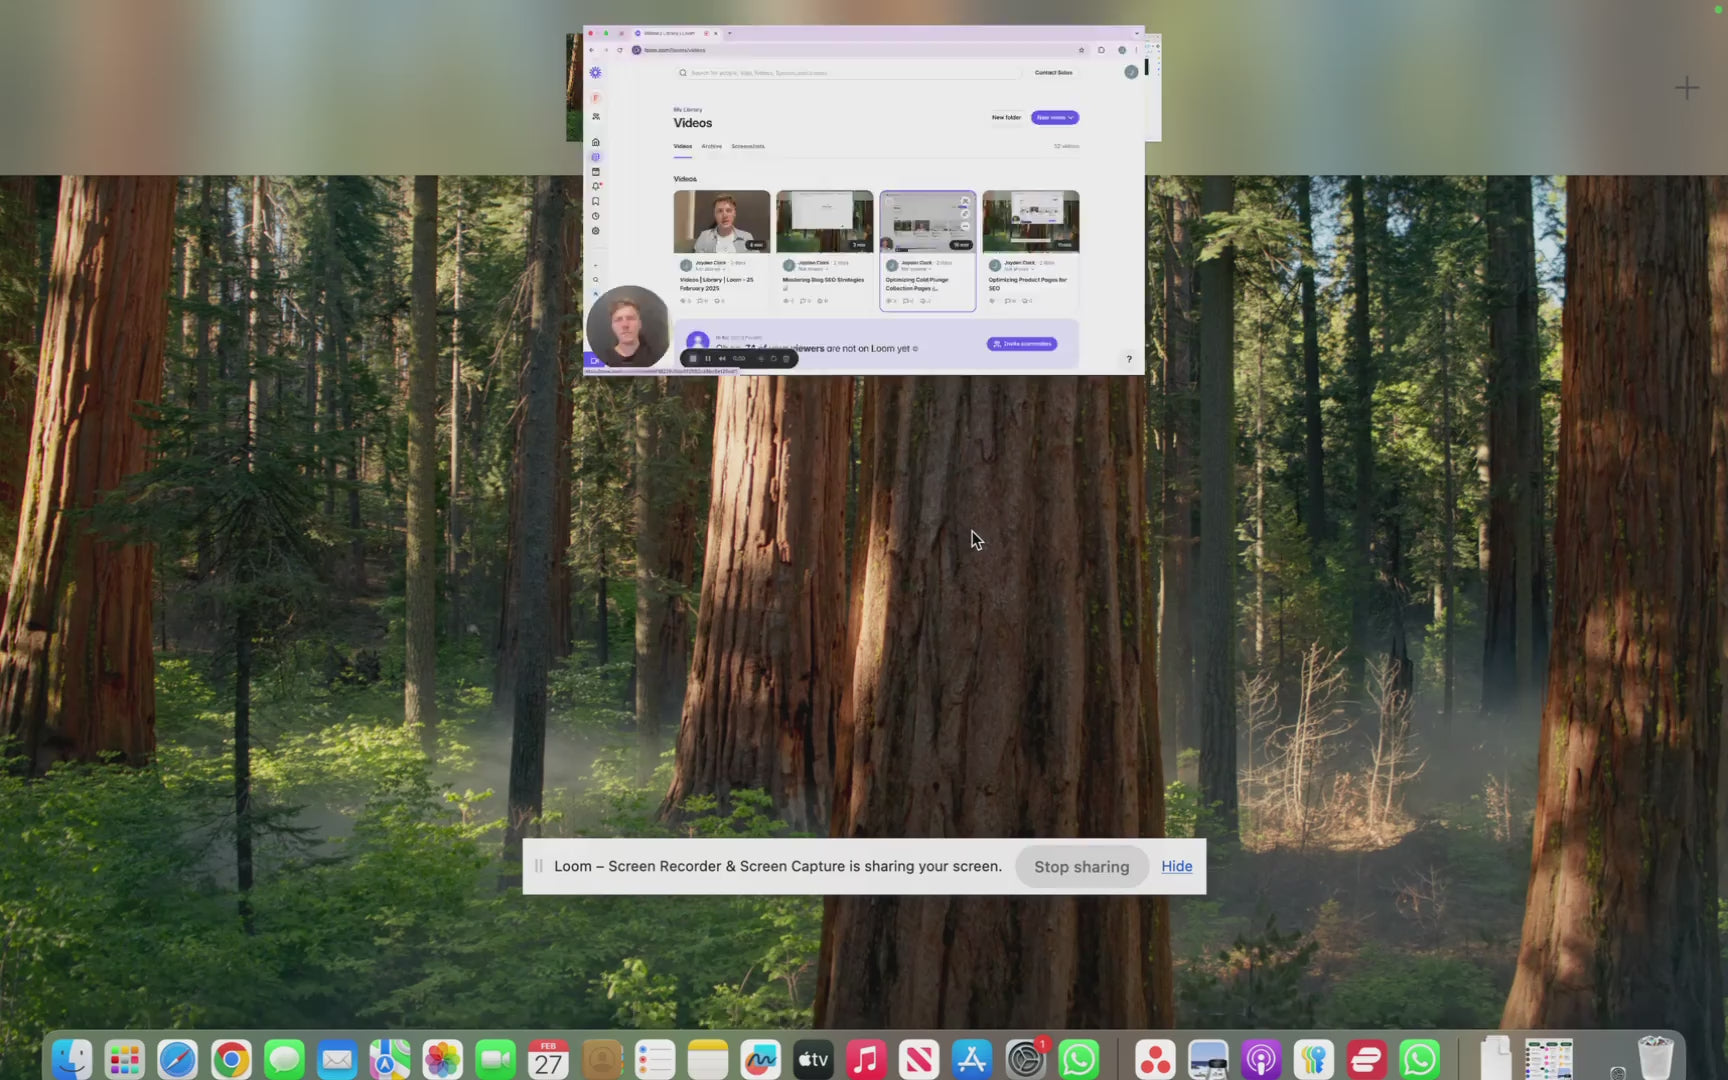This screenshot has height=1080, width=1728.
Task: Open the Trash in the dock
Action: pos(1655,1059)
